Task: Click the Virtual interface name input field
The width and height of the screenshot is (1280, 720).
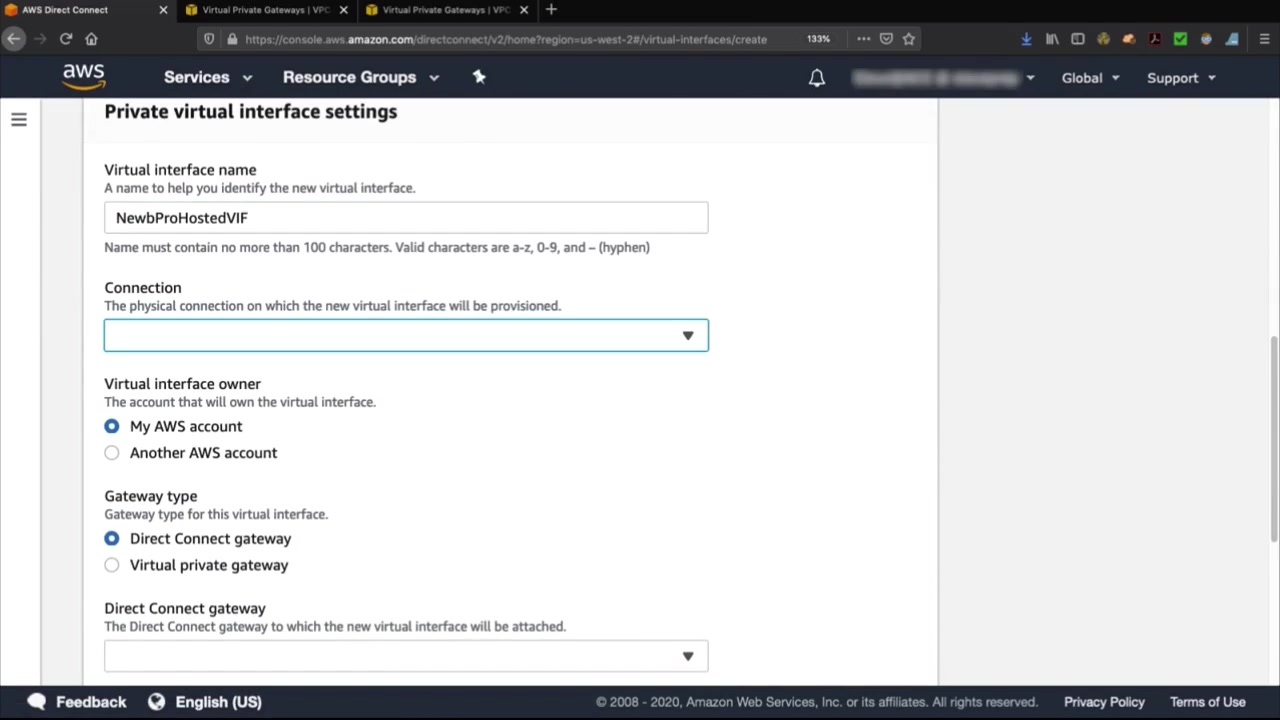Action: (x=406, y=218)
